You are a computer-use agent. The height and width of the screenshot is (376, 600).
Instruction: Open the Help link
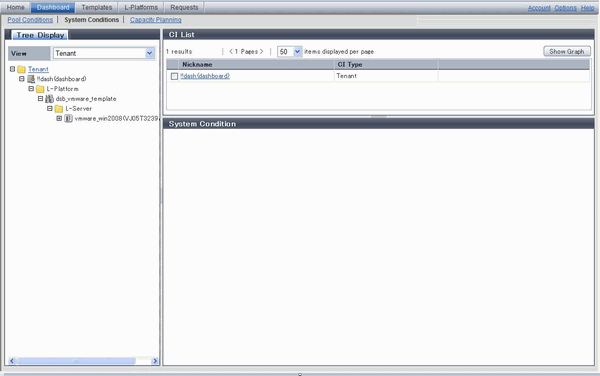(x=588, y=8)
